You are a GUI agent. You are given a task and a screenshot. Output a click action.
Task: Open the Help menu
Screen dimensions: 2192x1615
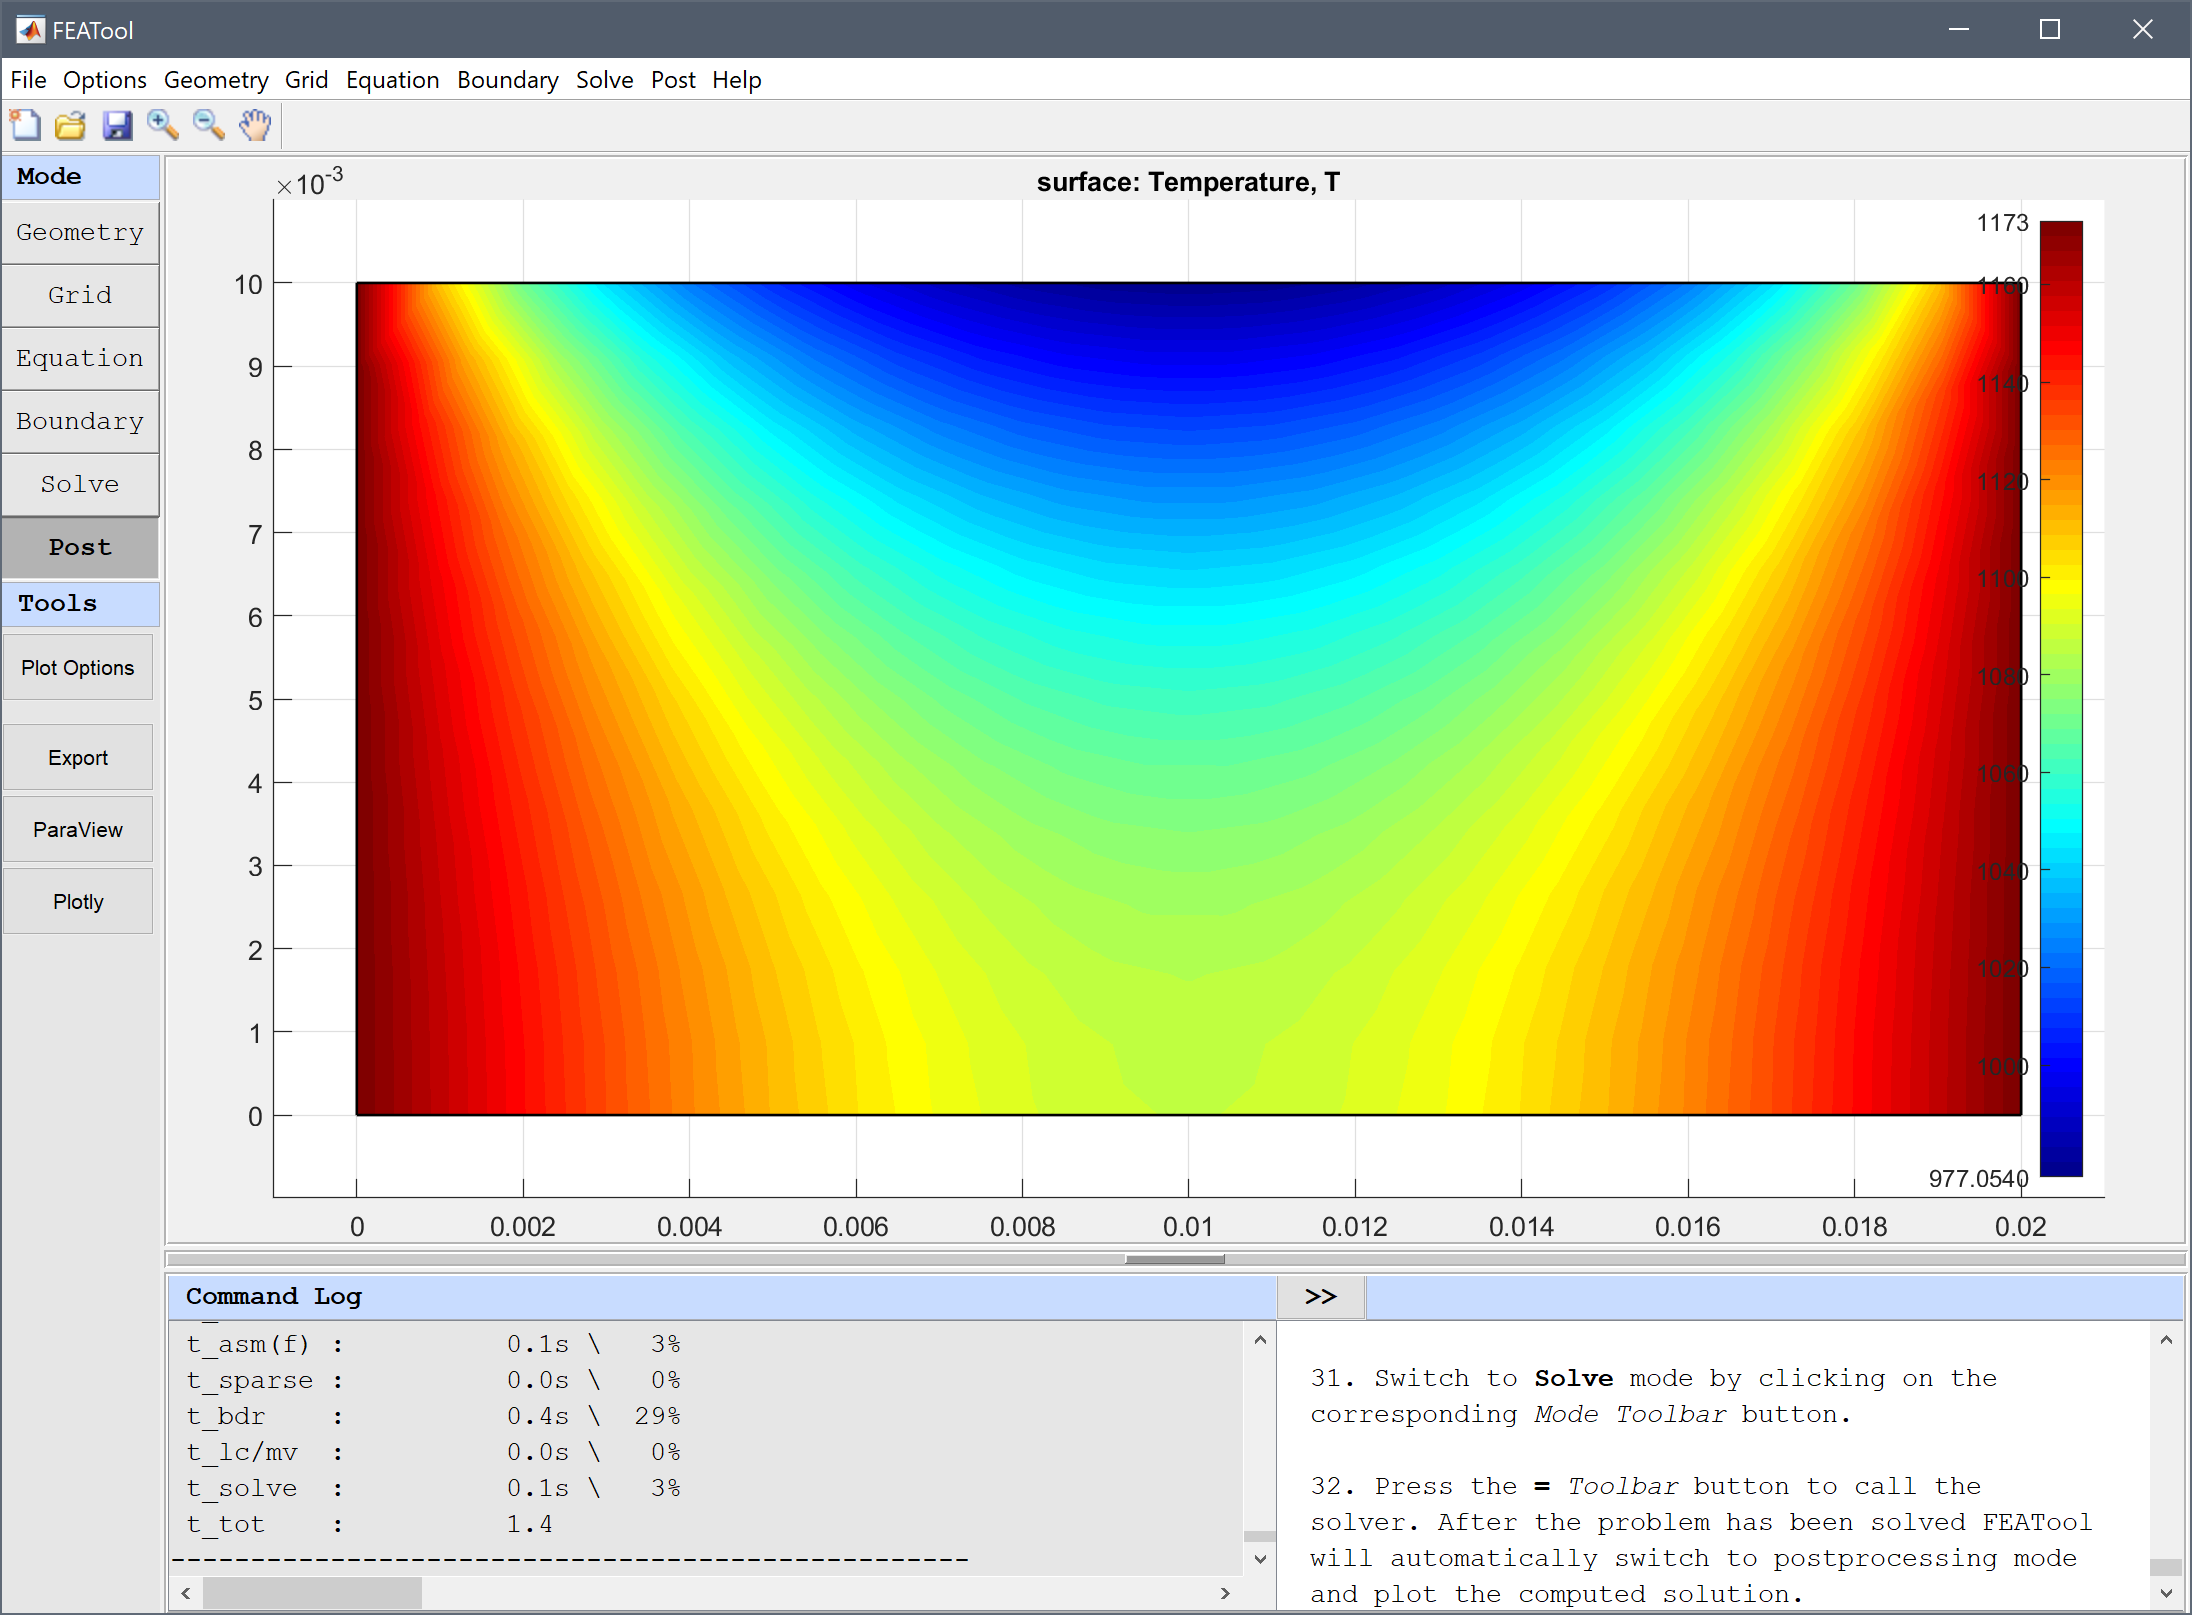click(737, 80)
